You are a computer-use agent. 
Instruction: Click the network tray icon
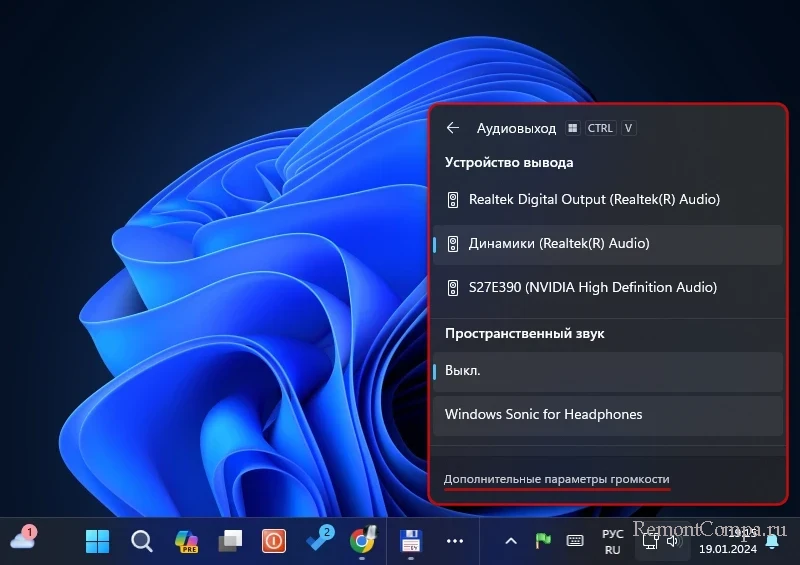651,542
